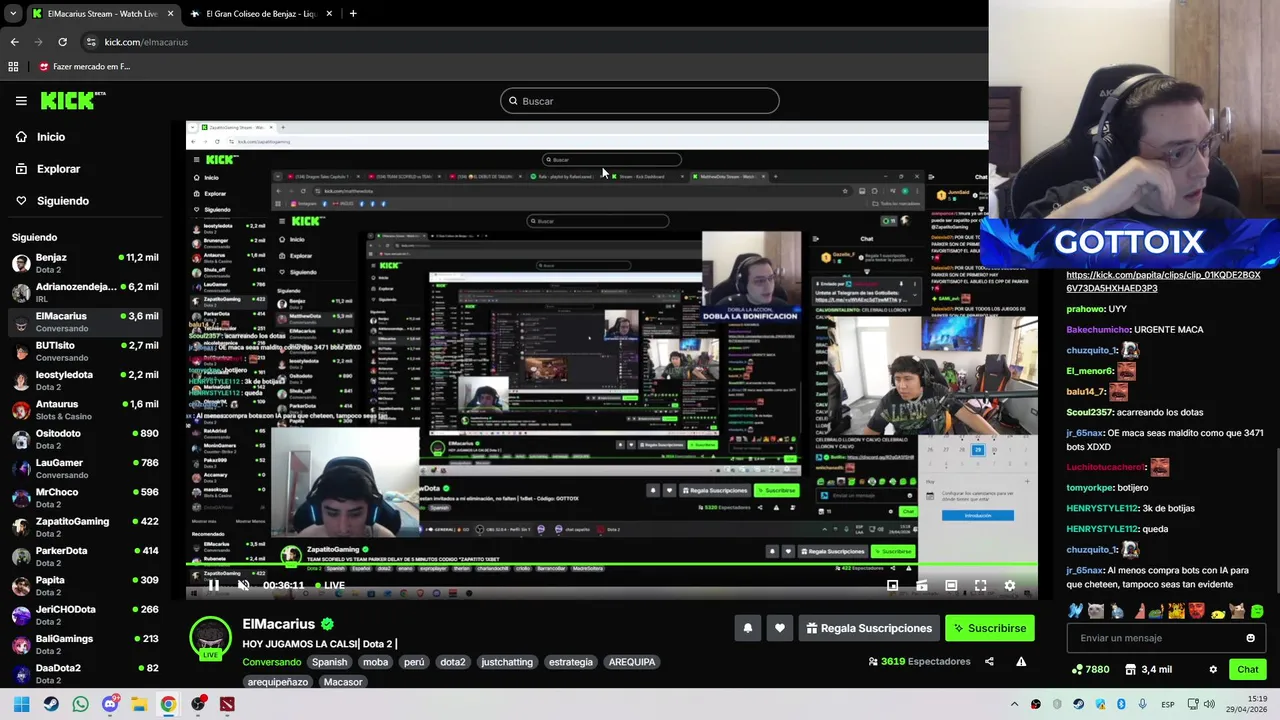Viewport: 1280px width, 720px height.
Task: Open Fazer mercado bookmark
Action: 85,67
